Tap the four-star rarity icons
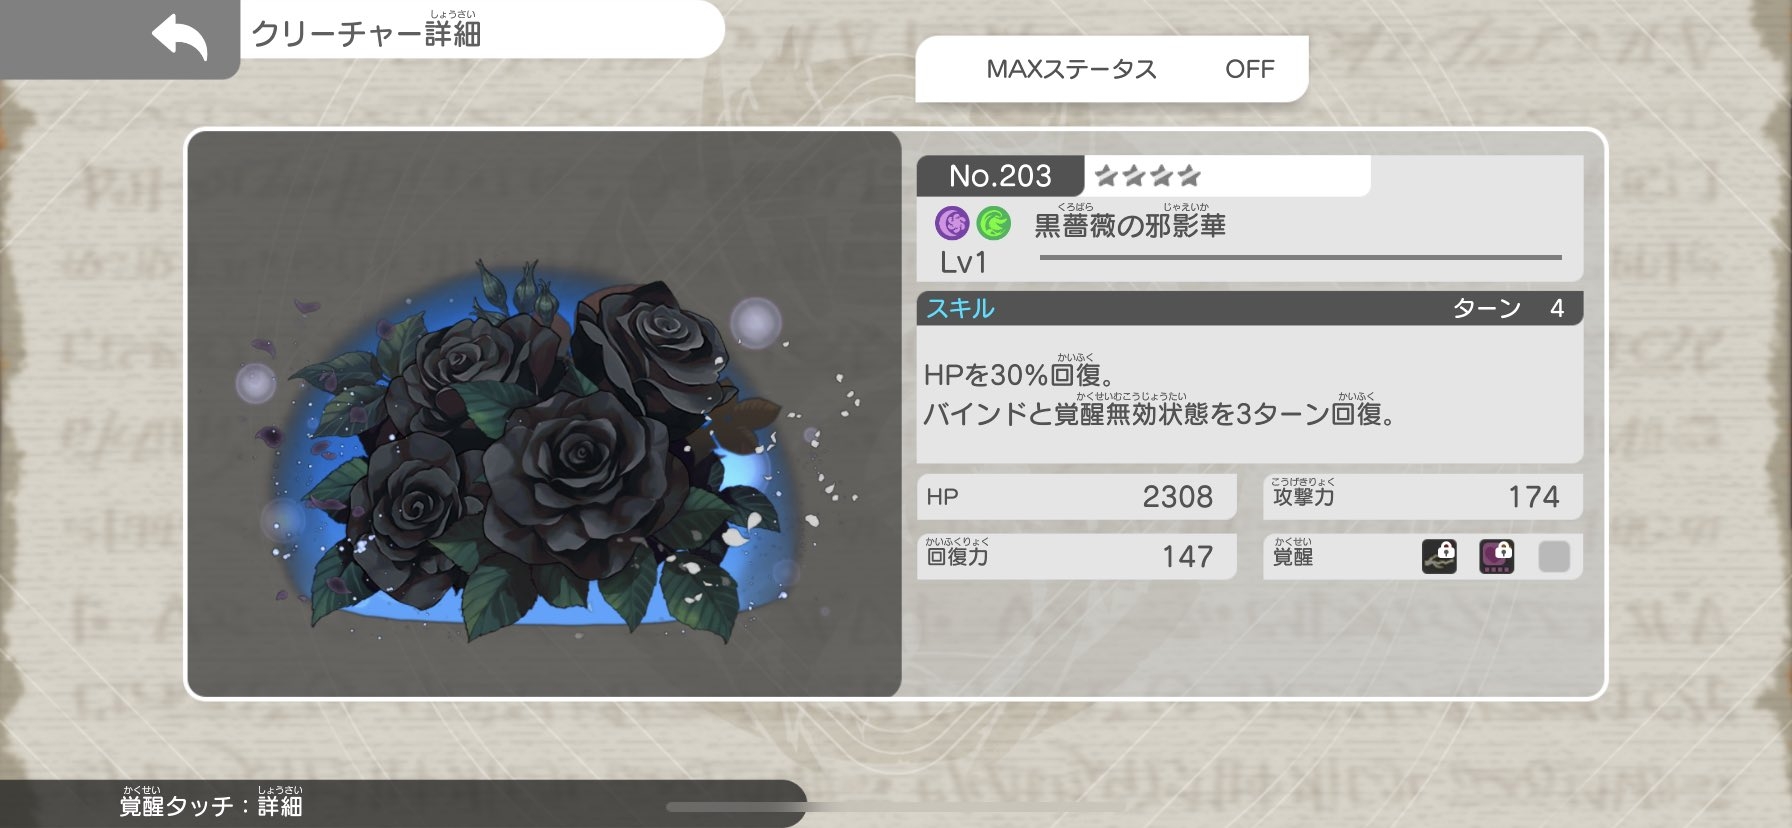Viewport: 1792px width, 828px height. [1147, 177]
